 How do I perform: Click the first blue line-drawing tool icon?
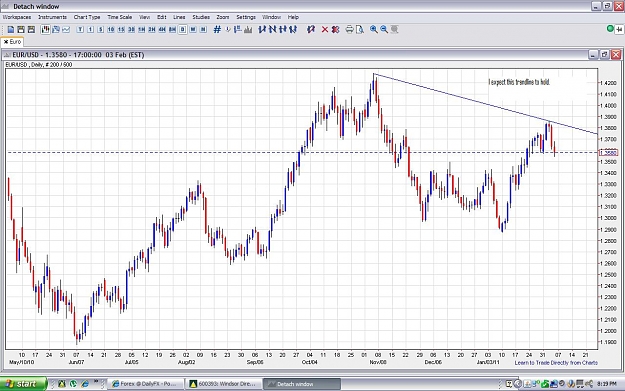click(262, 29)
